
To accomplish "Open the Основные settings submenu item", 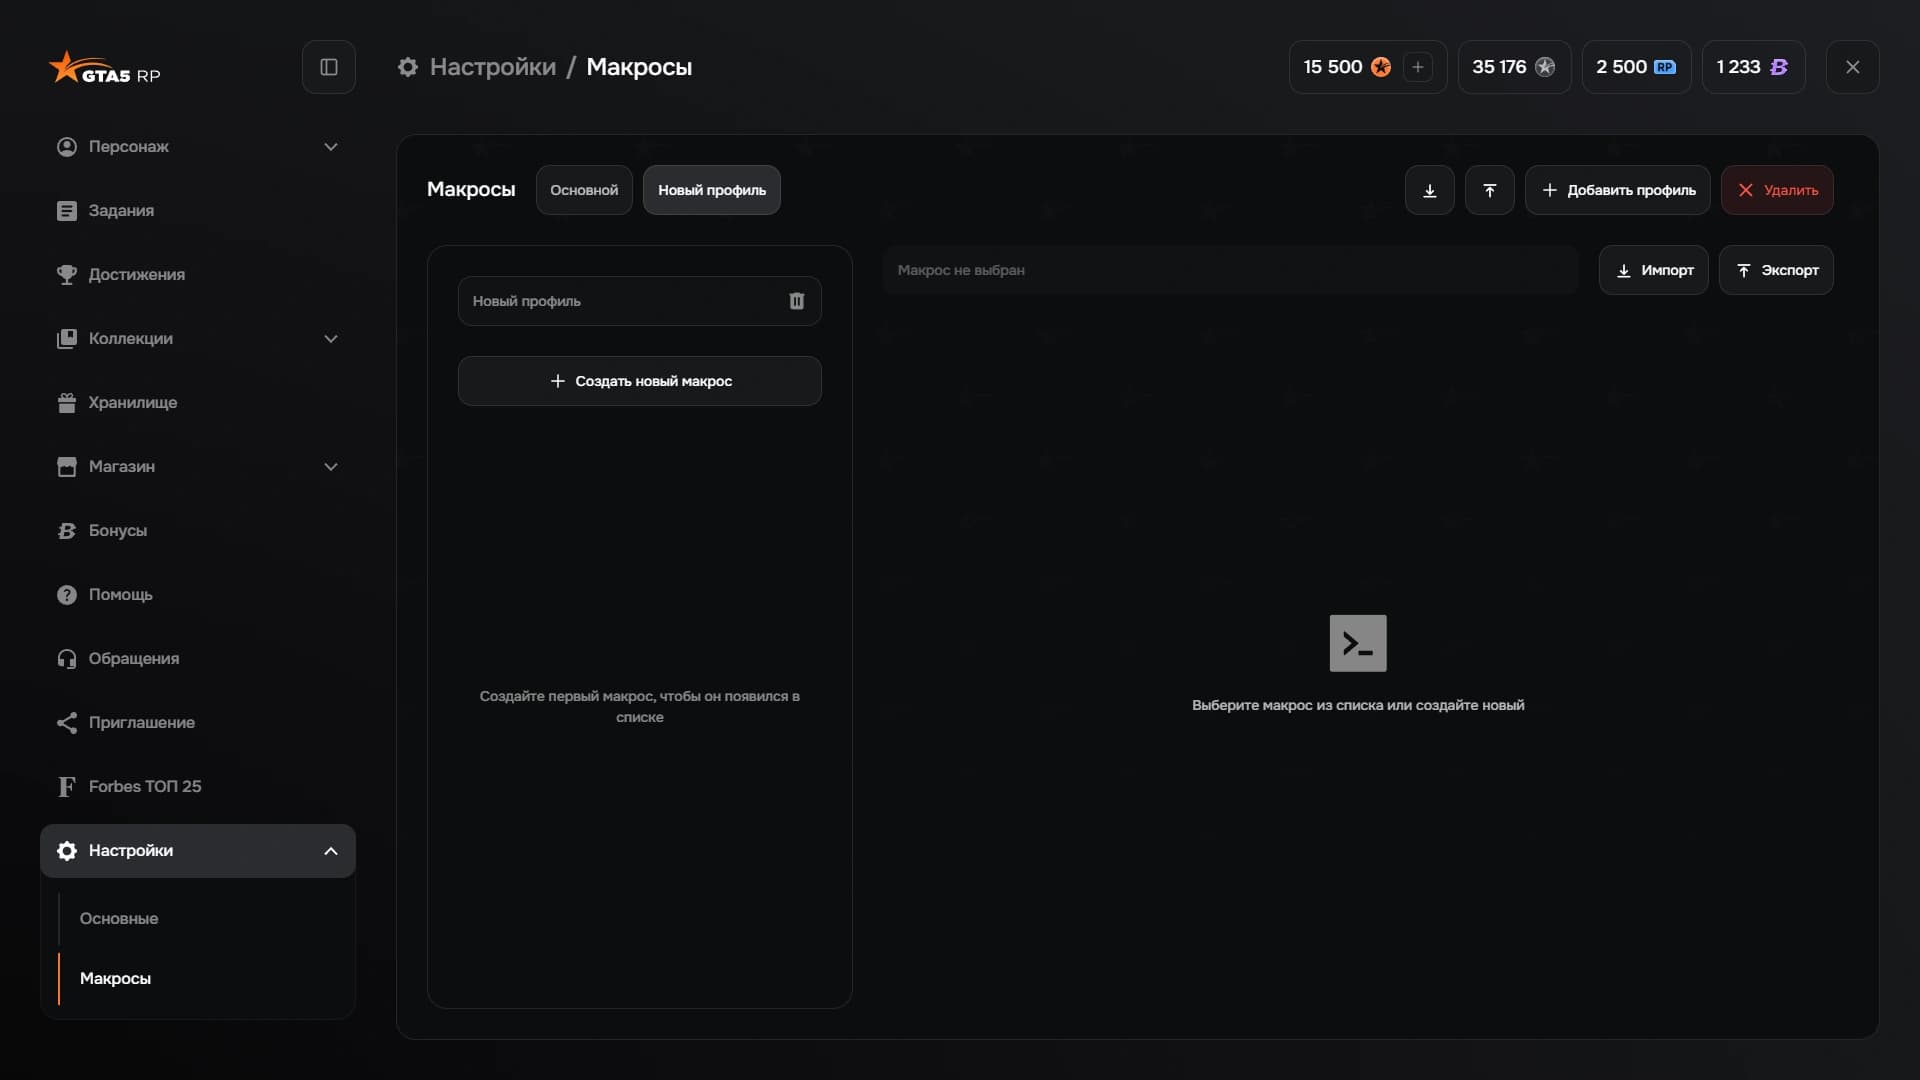I will 119,918.
